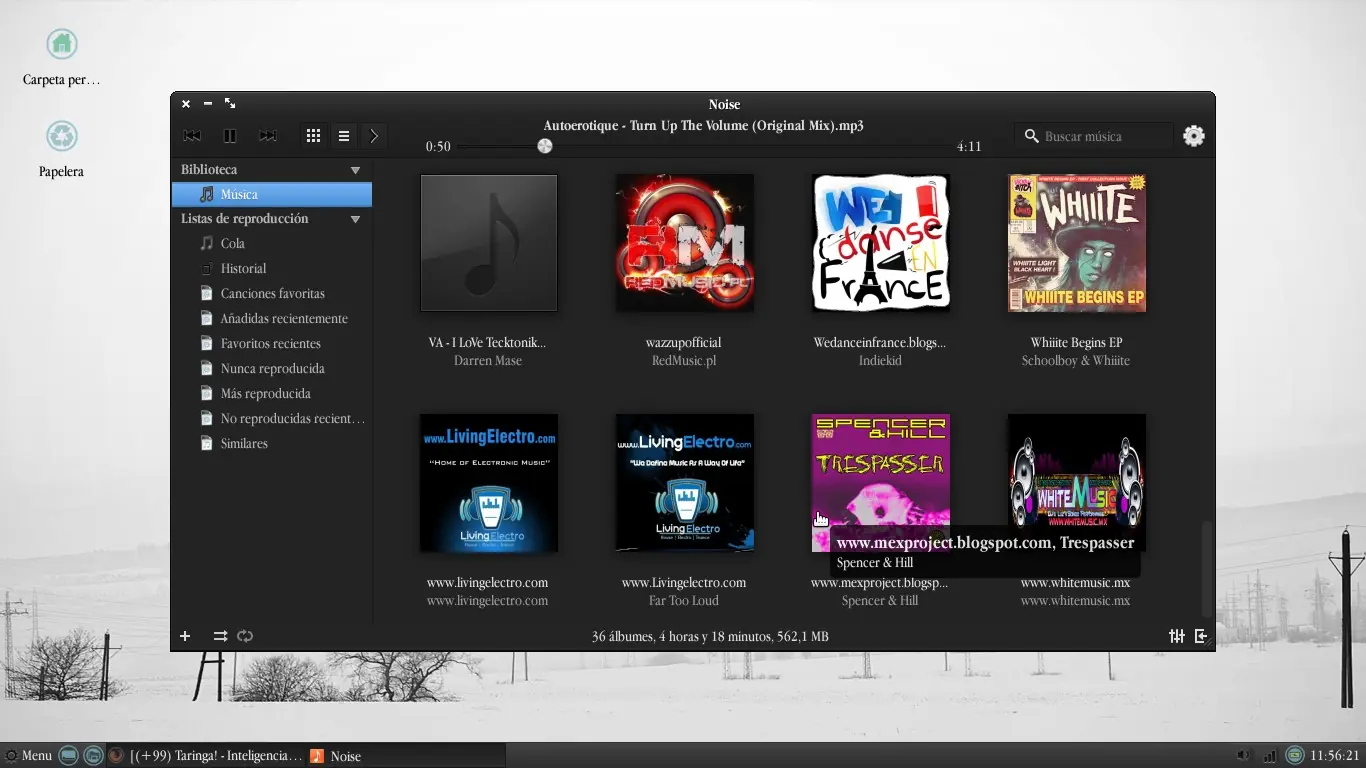Screen dimensions: 1366x768
Task: Click the 36 álbumes status text
Action: 710,636
